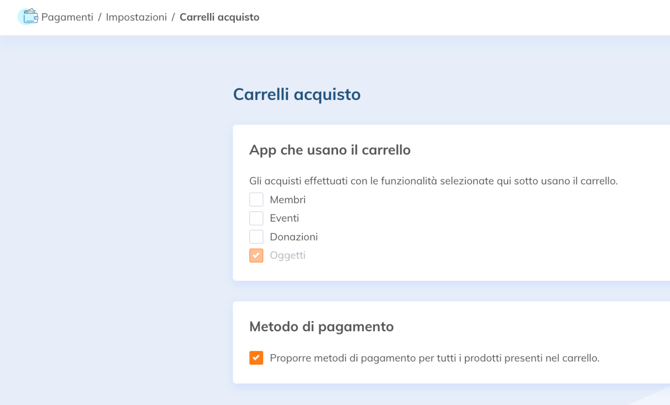
Task: Click the large Carrelli acquisto page title
Action: click(x=296, y=95)
